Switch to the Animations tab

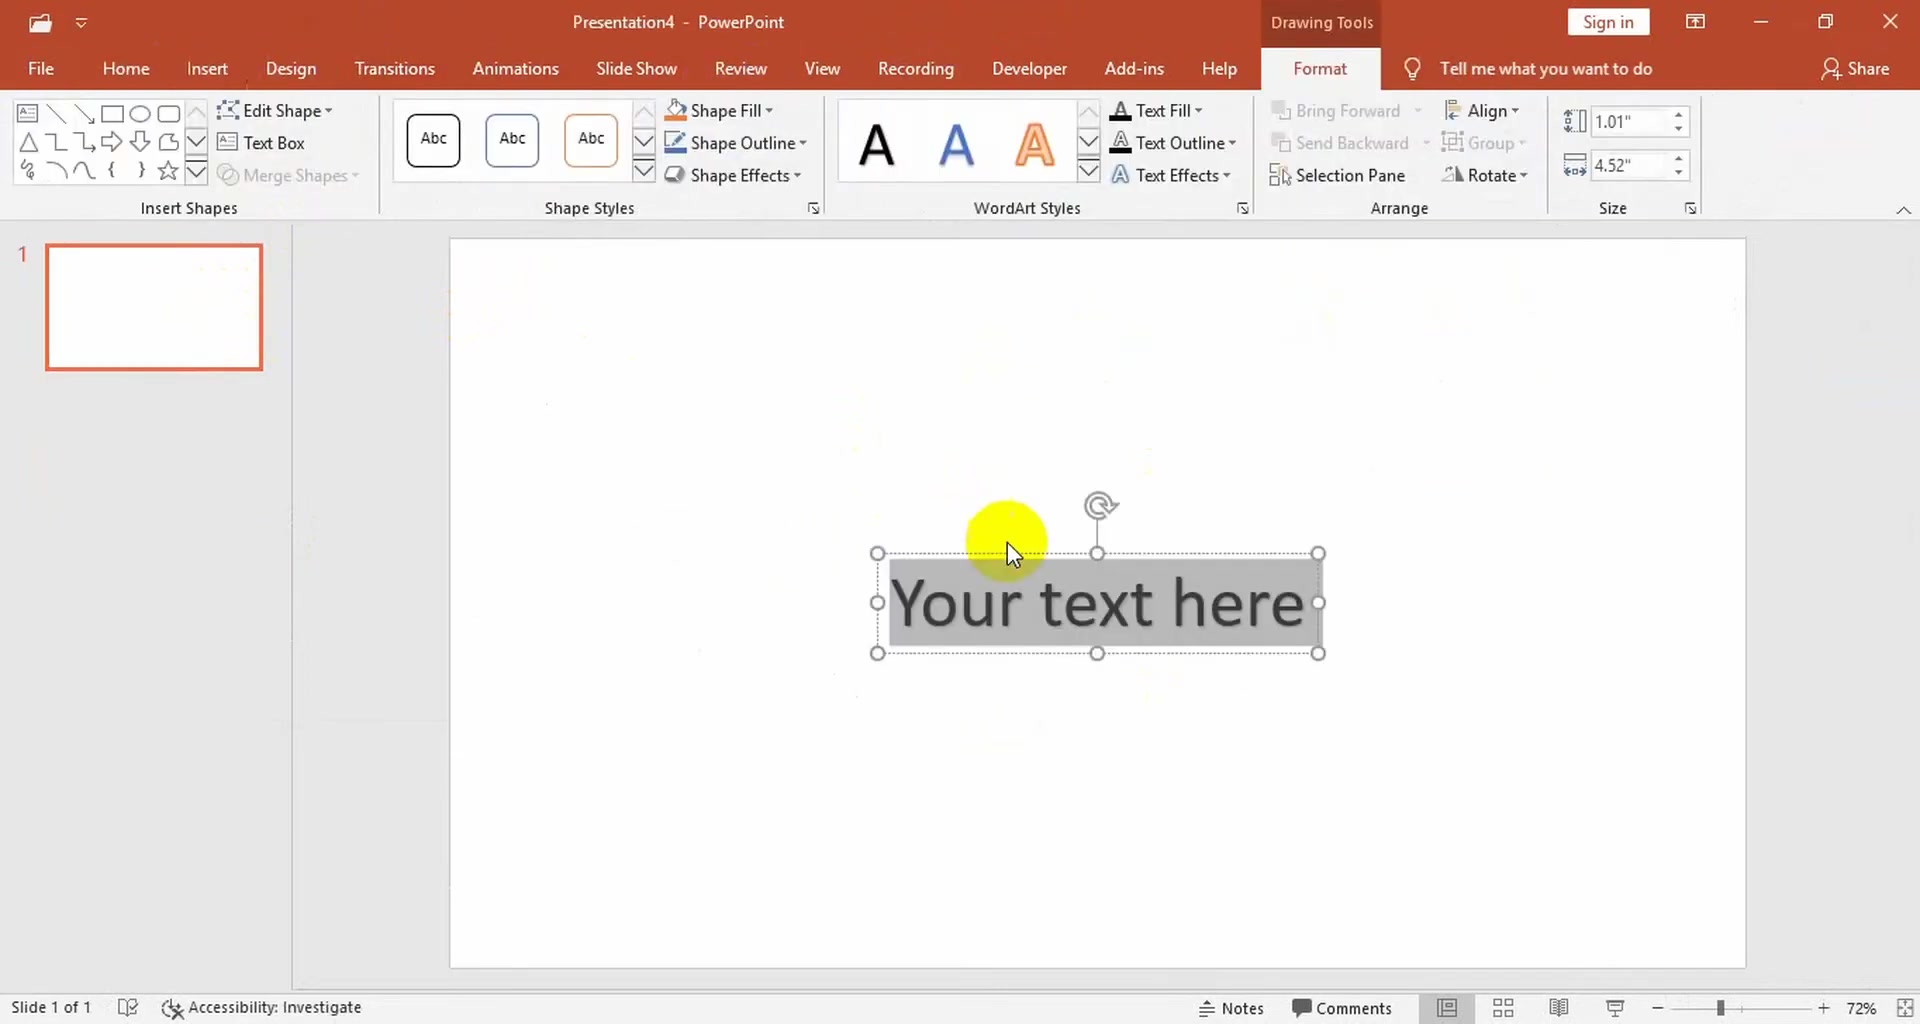pyautogui.click(x=515, y=68)
